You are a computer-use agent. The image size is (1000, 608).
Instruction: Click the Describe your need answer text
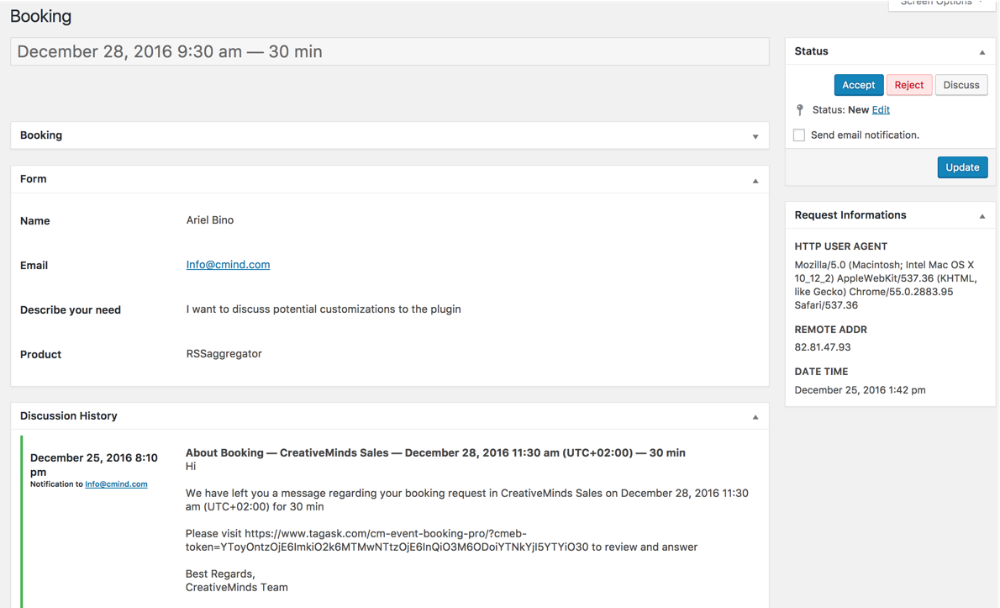point(323,309)
